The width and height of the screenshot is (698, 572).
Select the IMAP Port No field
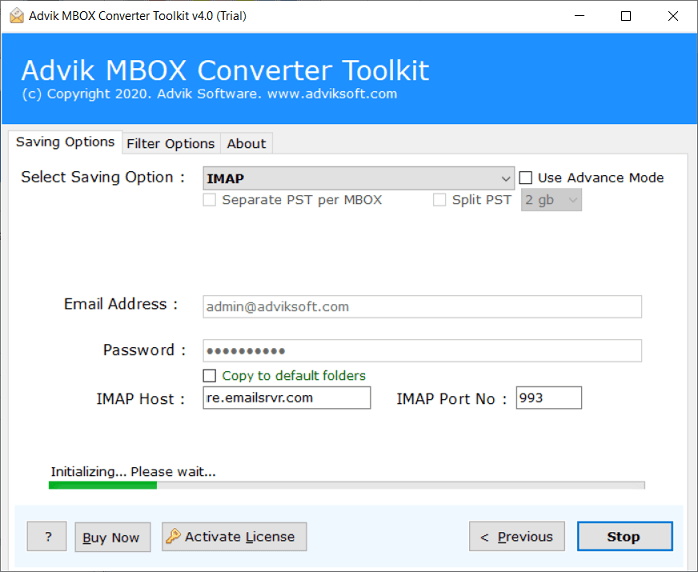548,398
